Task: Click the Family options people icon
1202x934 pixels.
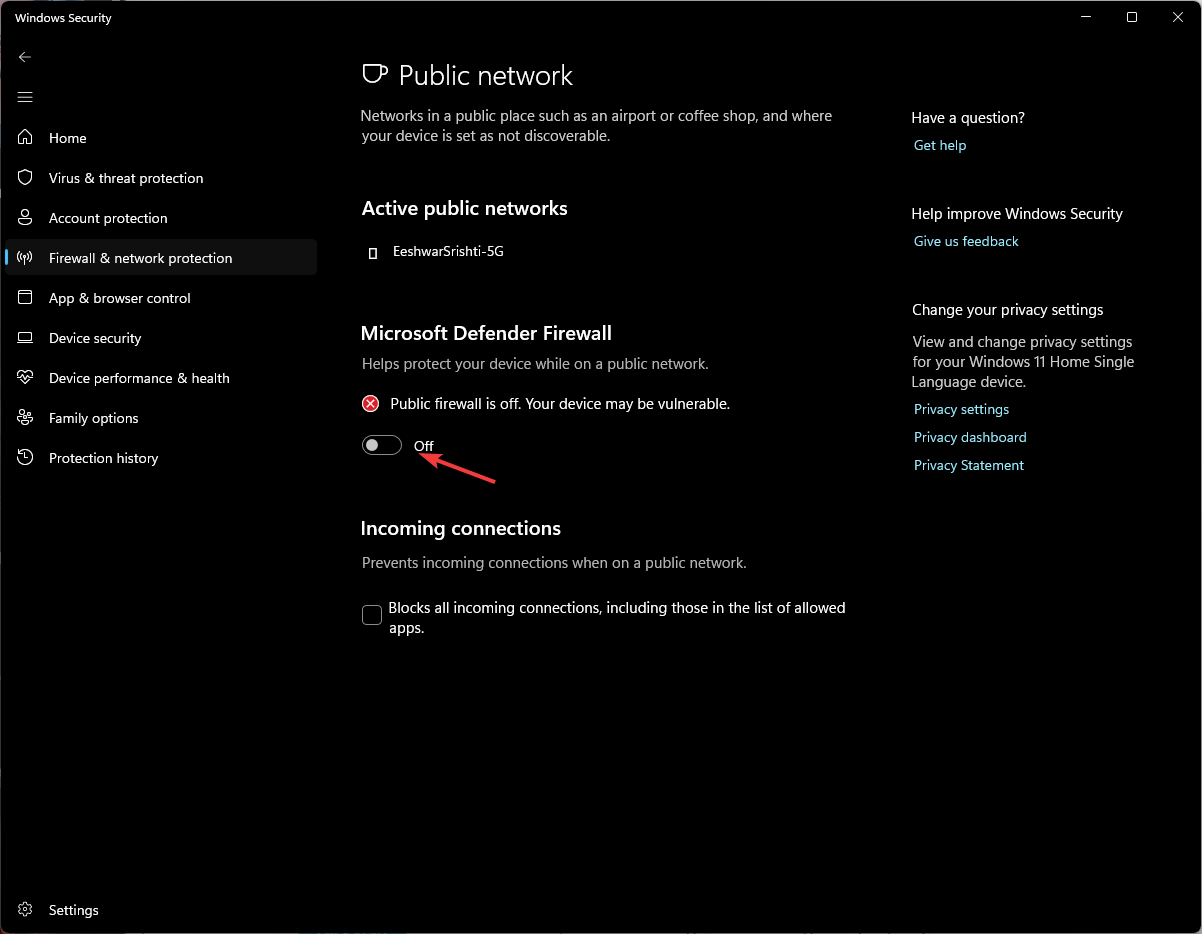Action: (x=26, y=418)
